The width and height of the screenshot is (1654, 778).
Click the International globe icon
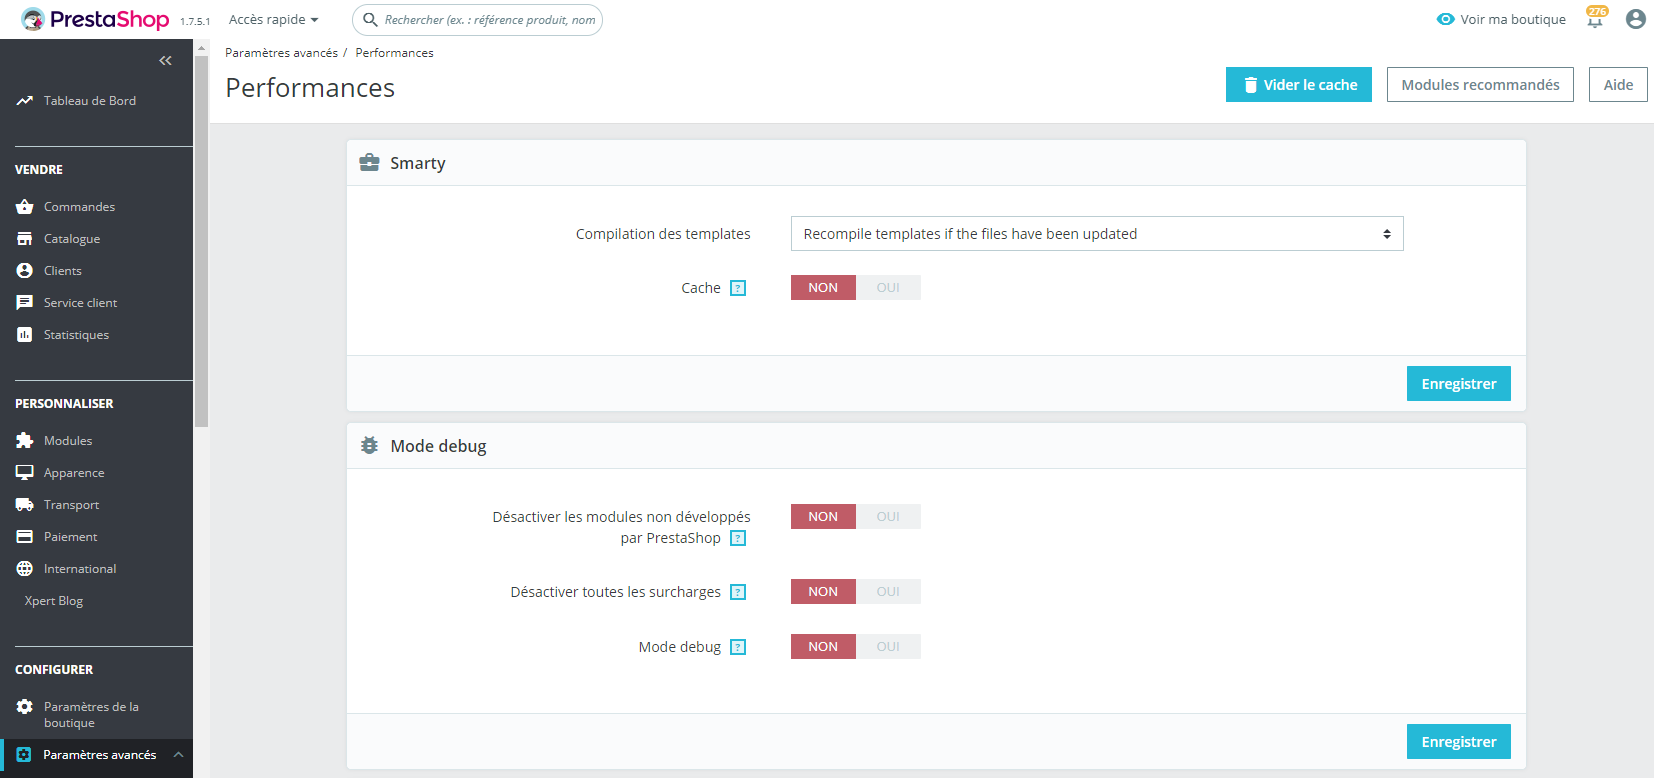coord(25,569)
